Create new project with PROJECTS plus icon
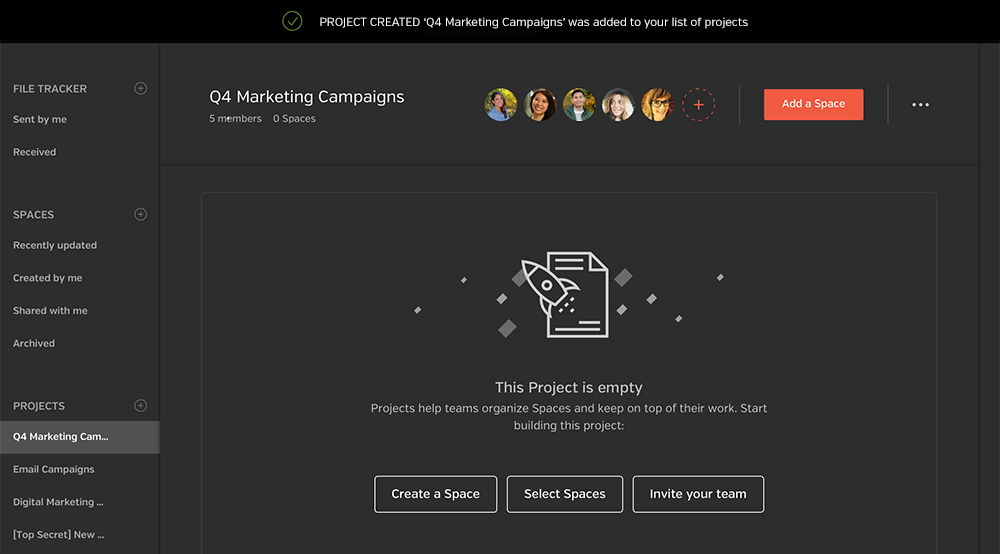1000x554 pixels. 140,405
